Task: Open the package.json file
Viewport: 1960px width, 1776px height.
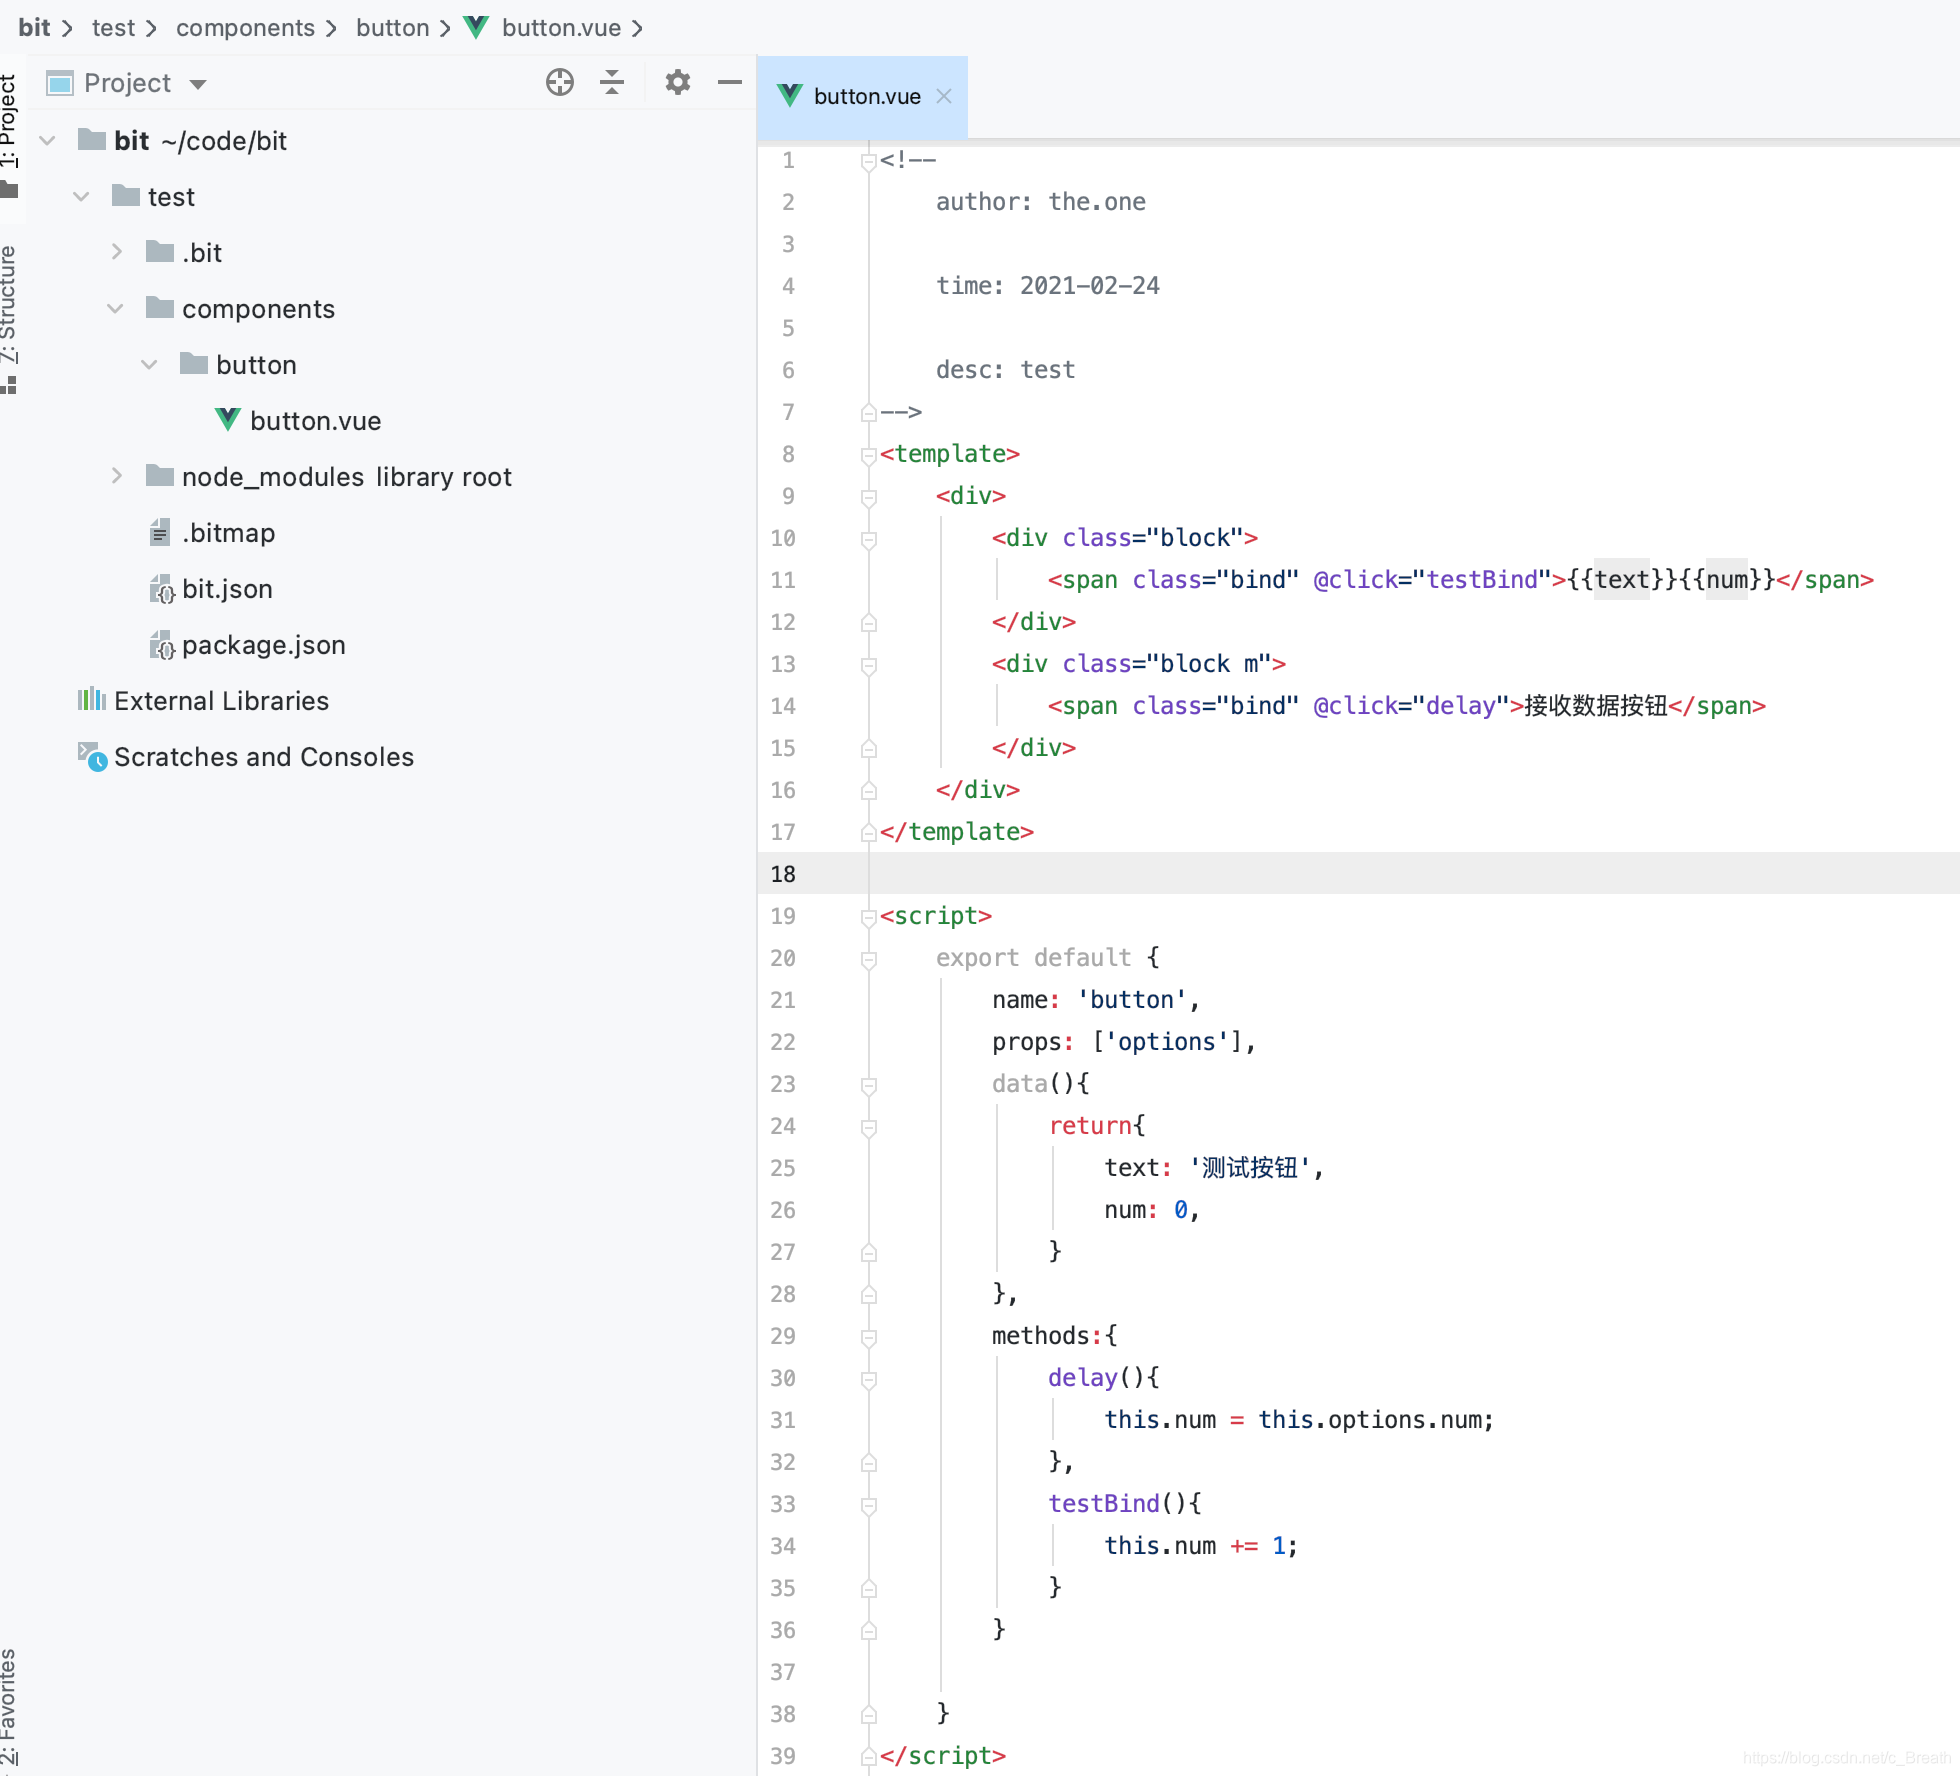Action: 263,645
